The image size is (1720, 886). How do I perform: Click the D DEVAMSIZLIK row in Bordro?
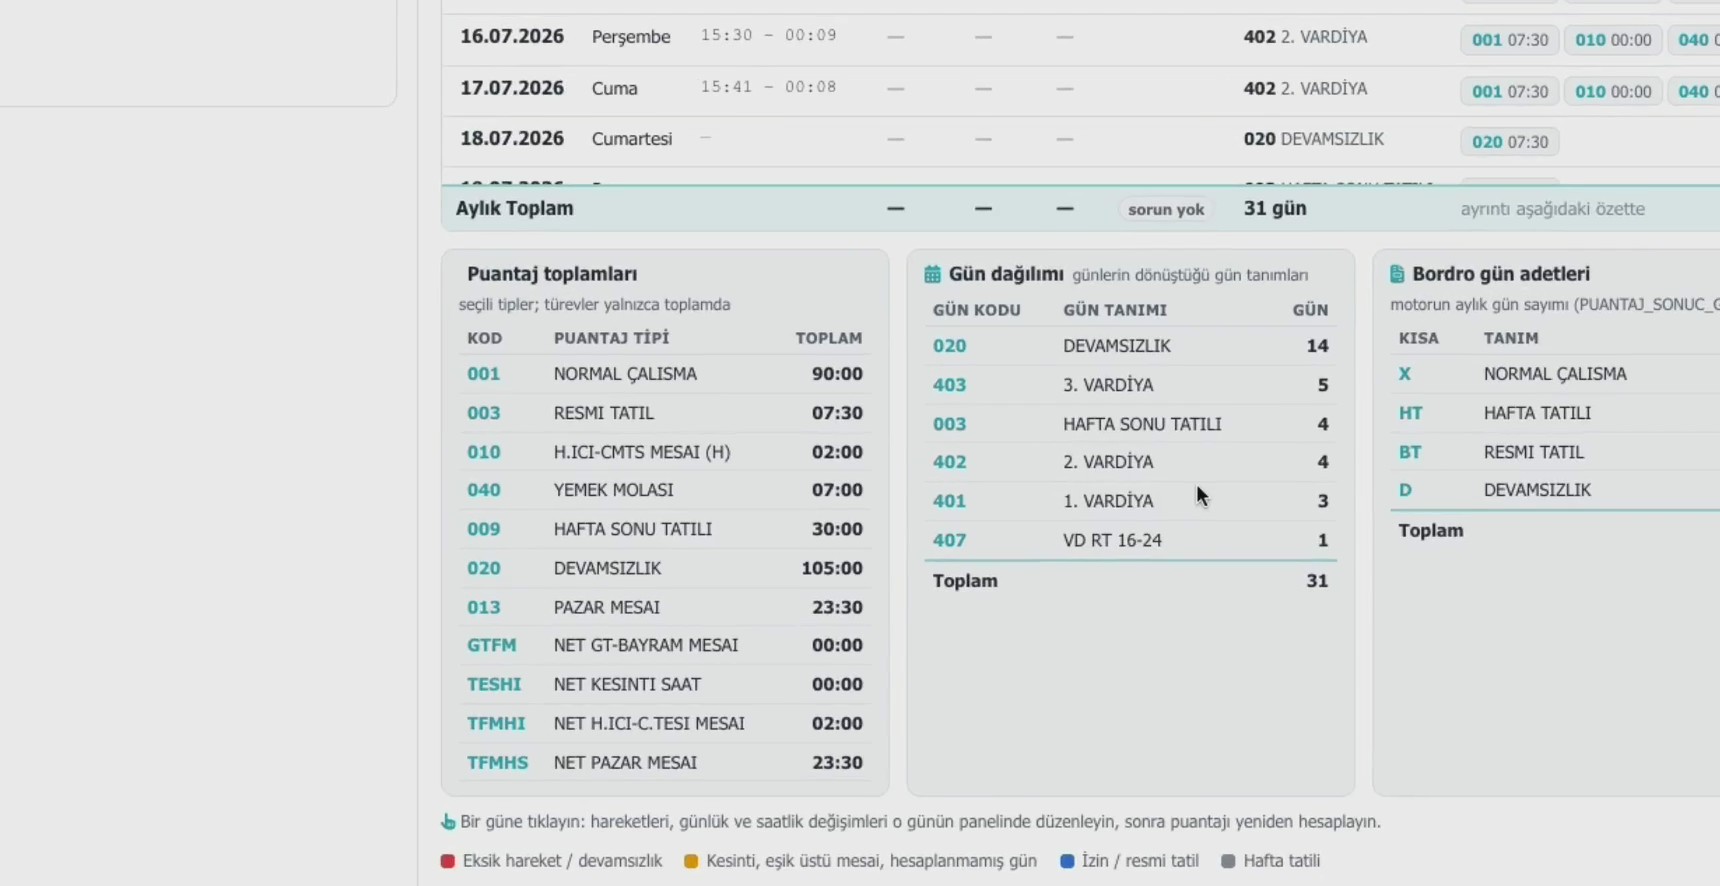[x=1555, y=490]
